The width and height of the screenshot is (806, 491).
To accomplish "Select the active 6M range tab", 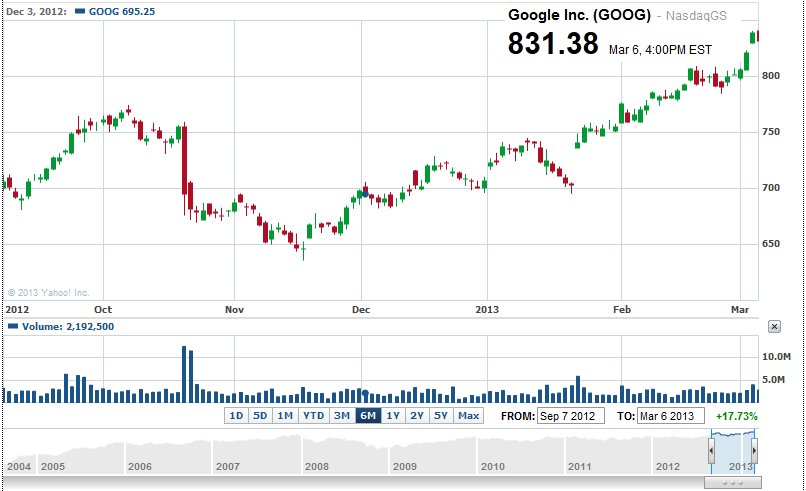I will 368,415.
